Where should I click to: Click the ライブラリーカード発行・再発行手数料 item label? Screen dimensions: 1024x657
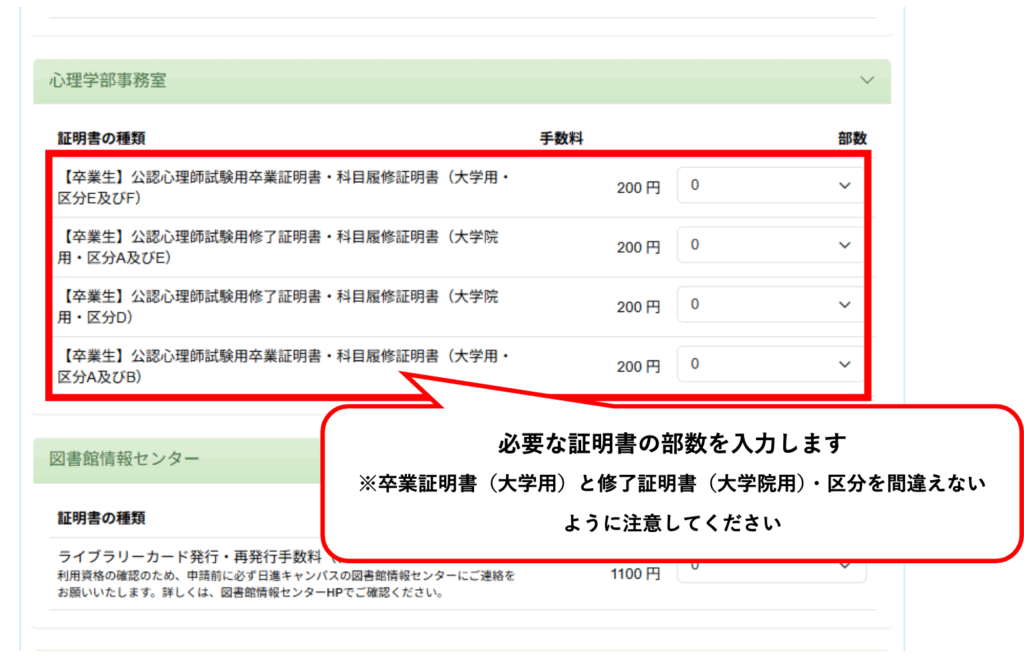pyautogui.click(x=190, y=556)
